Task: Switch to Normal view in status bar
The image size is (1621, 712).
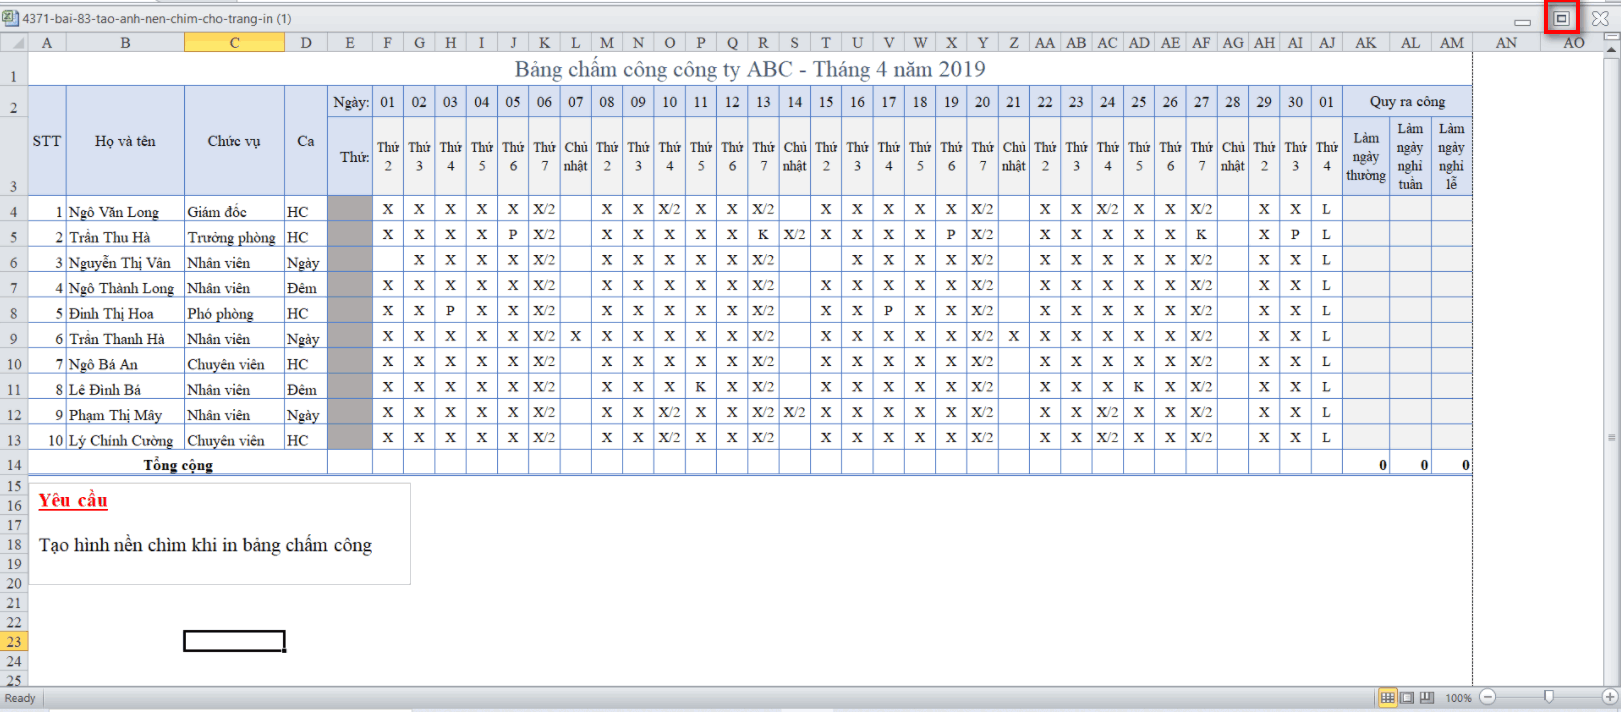Action: (x=1387, y=697)
